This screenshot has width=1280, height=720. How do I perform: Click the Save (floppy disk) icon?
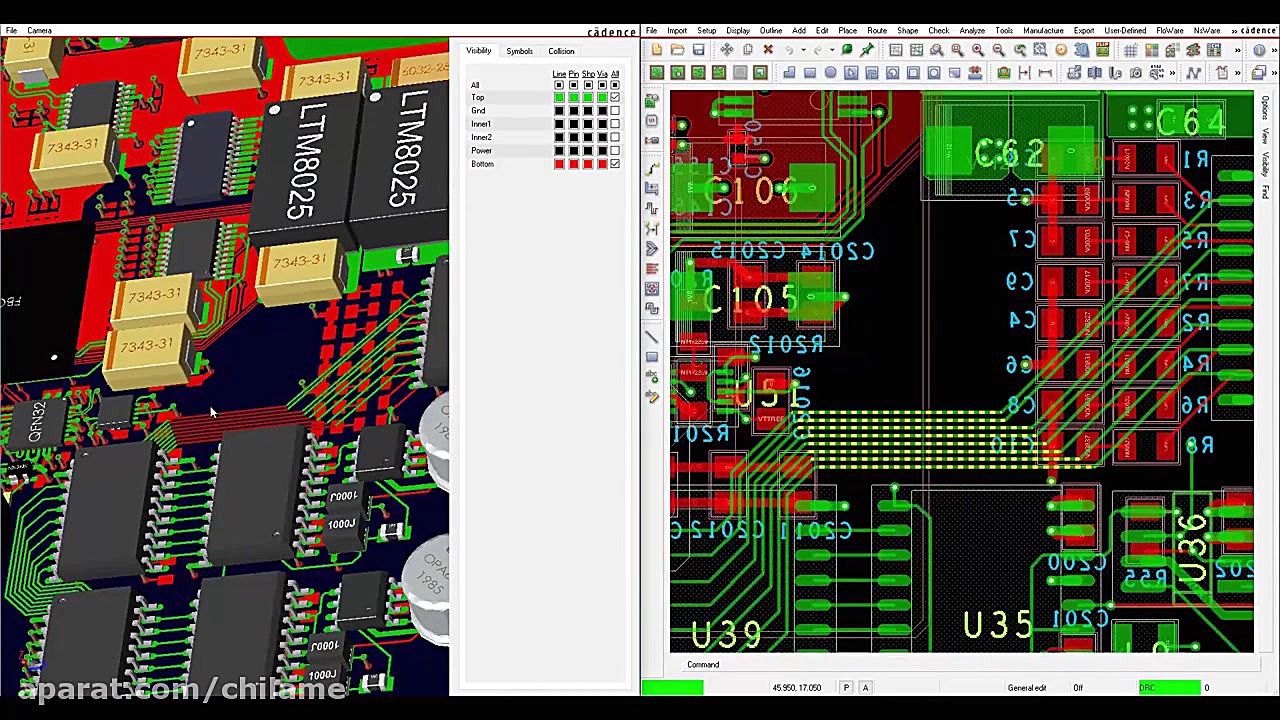pos(698,50)
